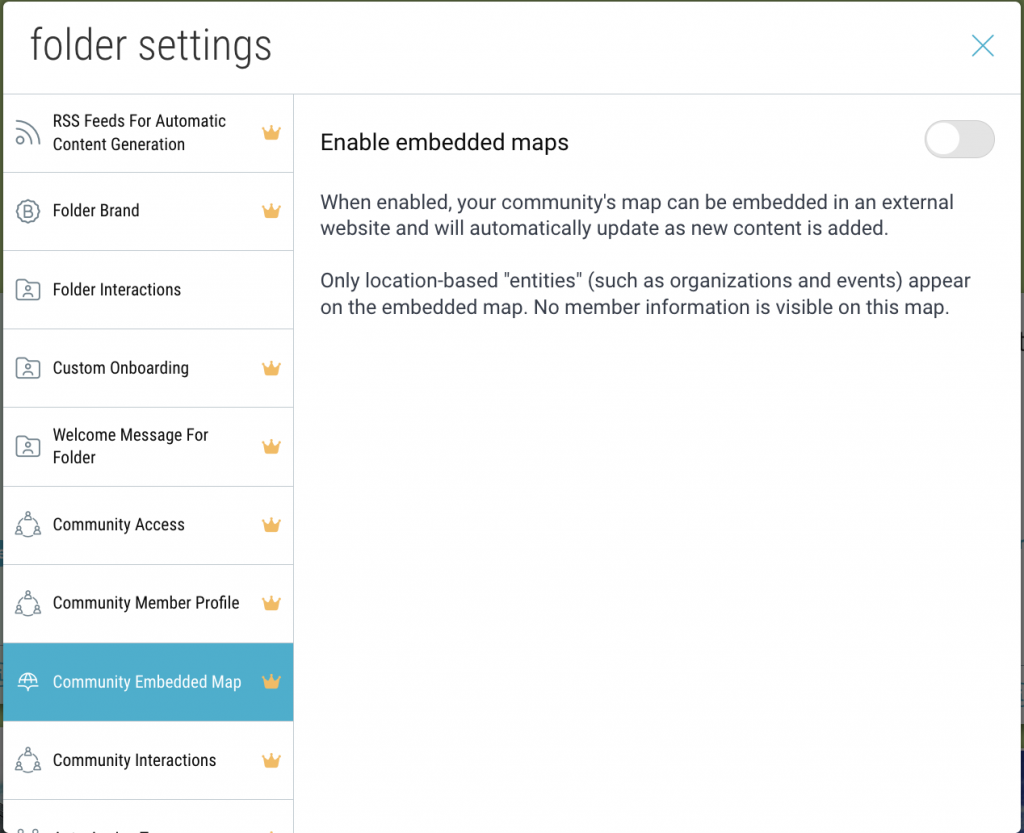Screen dimensions: 1024x833
Task: Open the Folder Interactions settings
Action: click(117, 290)
